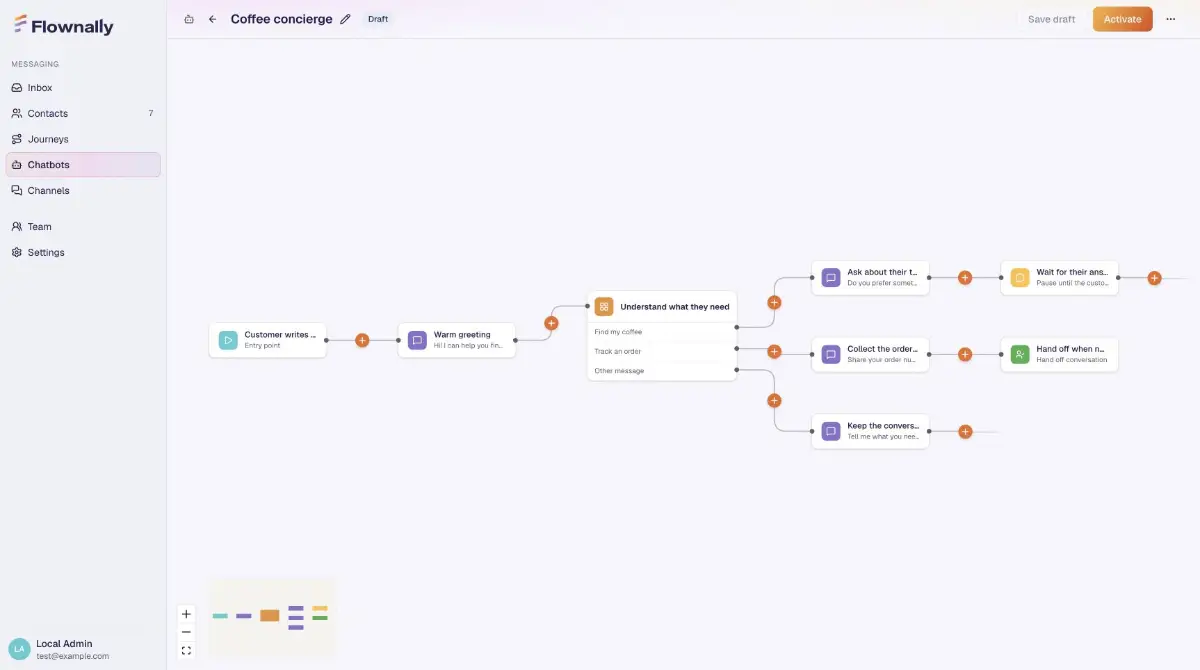Add step after Wait for their answer
The width and height of the screenshot is (1200, 670).
[x=1154, y=278]
